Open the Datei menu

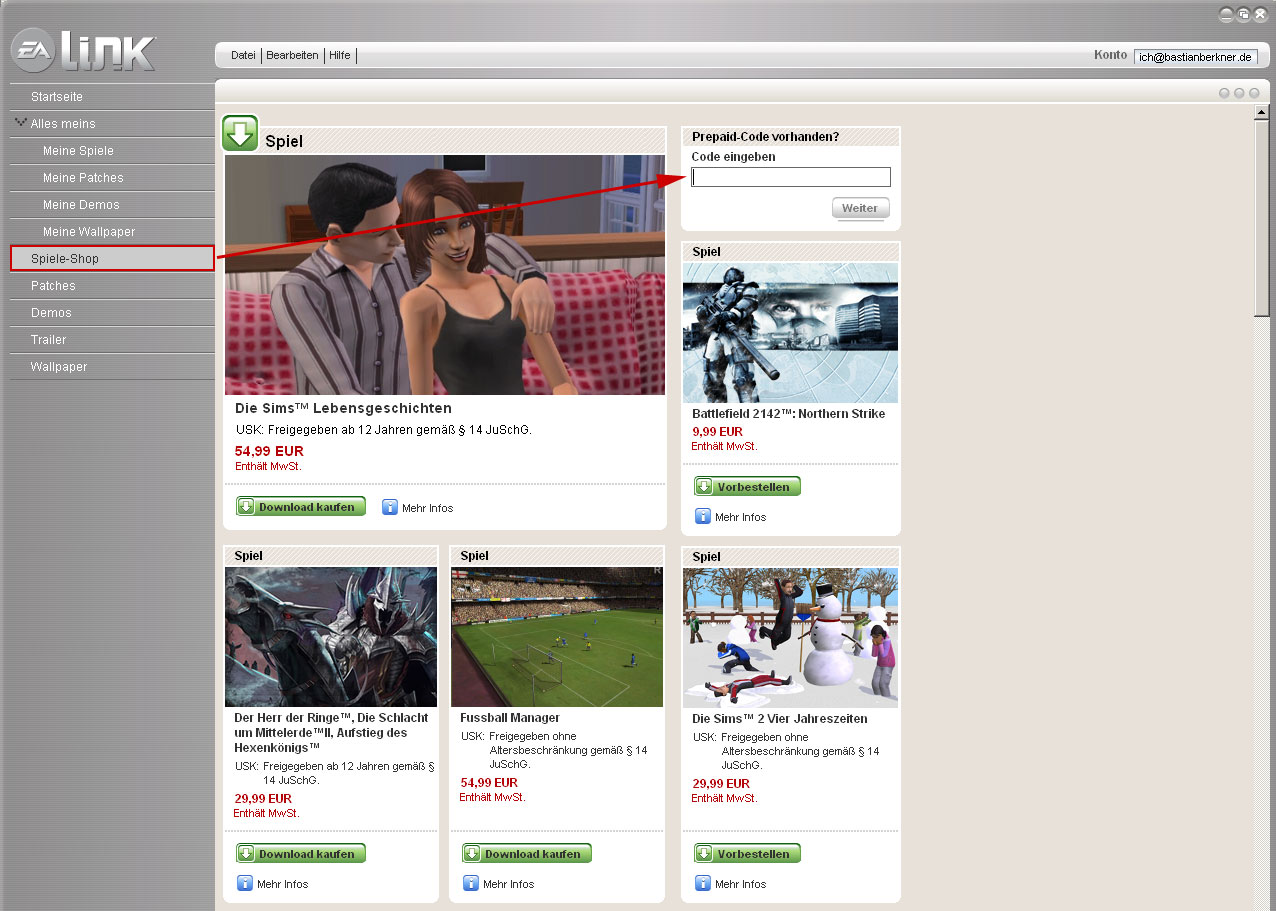tap(243, 55)
